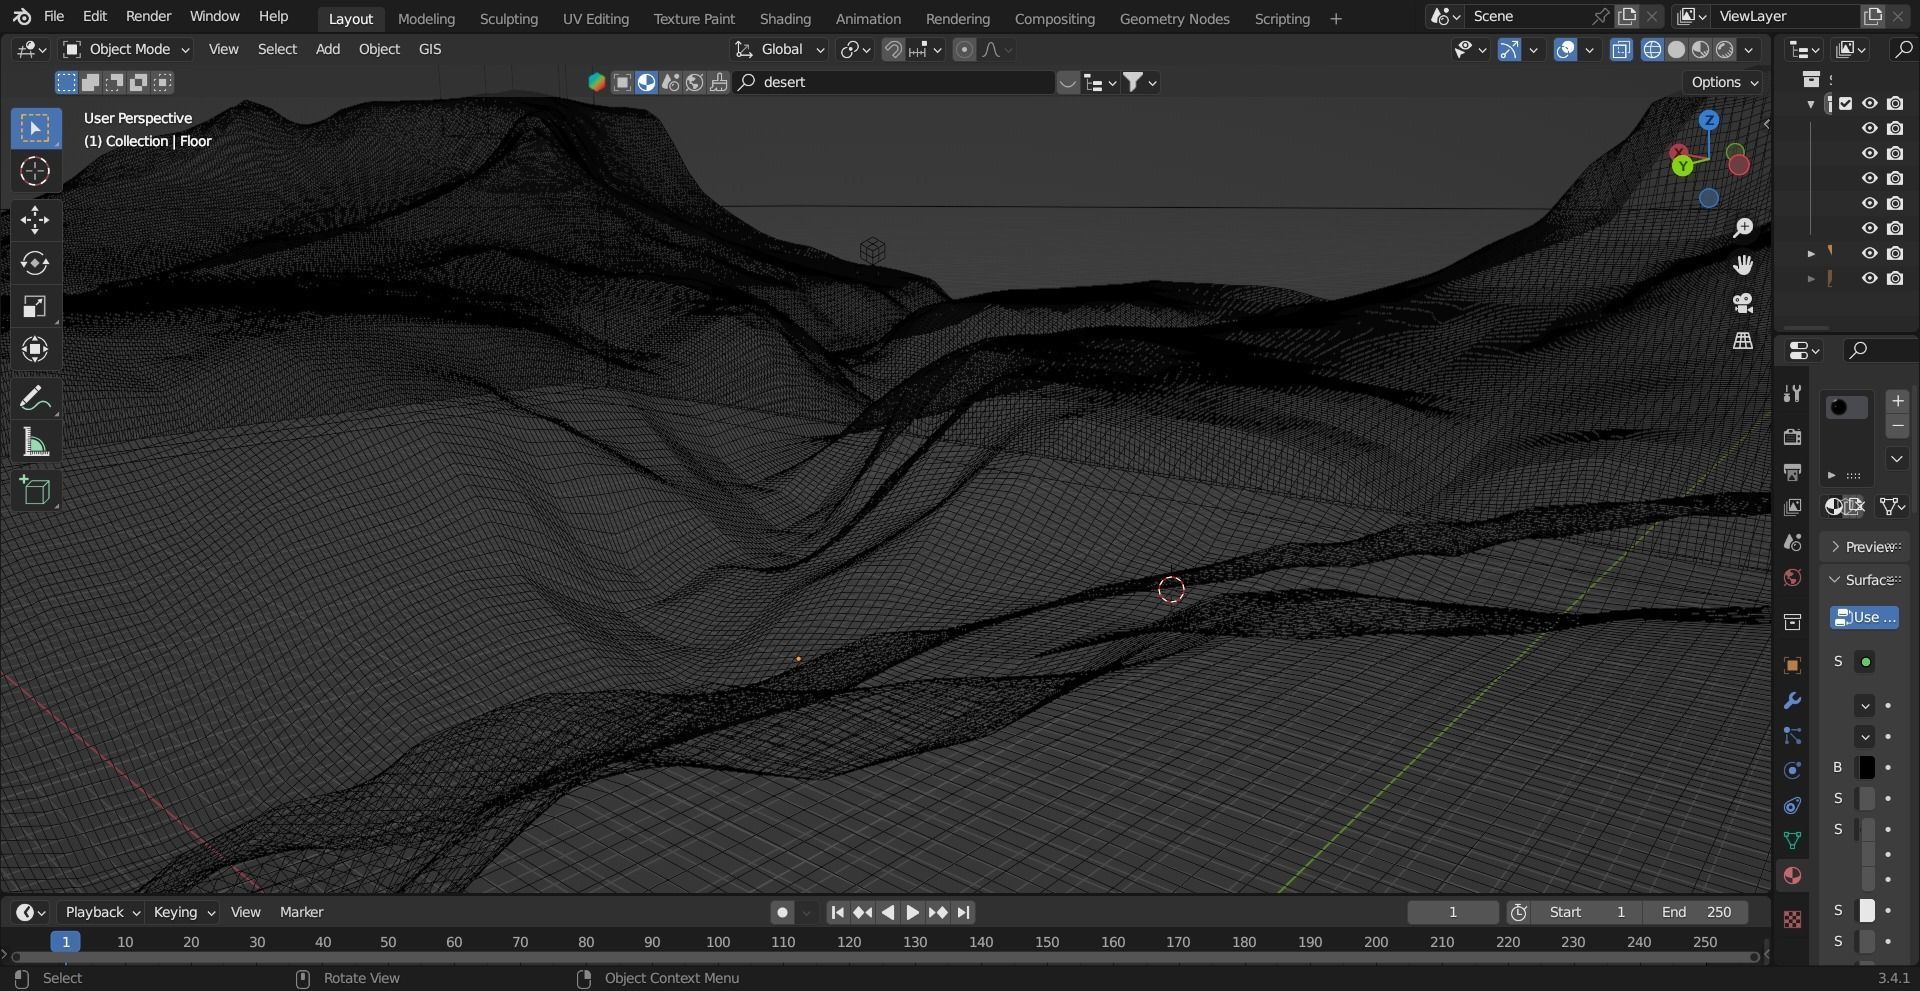Open the Particles properties tab
The image size is (1920, 991).
tap(1792, 736)
